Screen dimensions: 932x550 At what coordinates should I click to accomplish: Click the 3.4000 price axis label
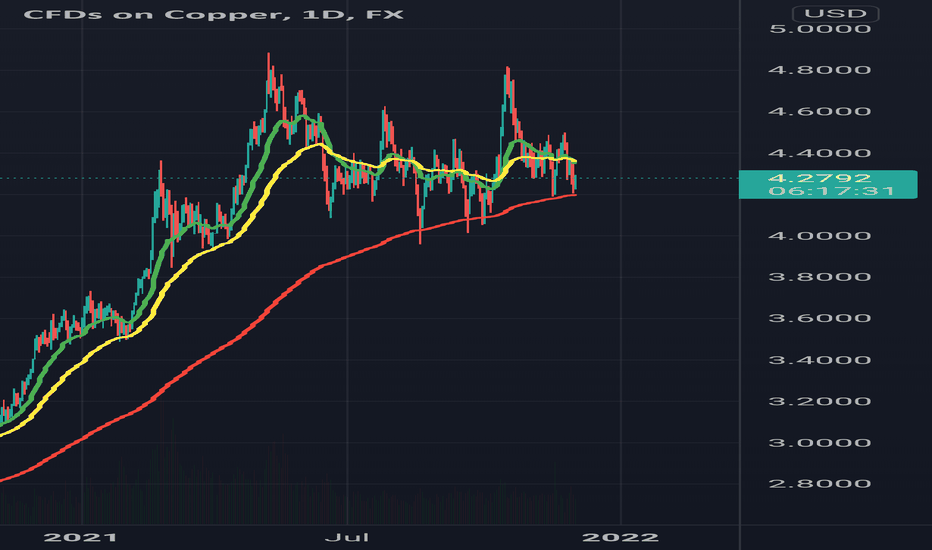click(x=820, y=360)
